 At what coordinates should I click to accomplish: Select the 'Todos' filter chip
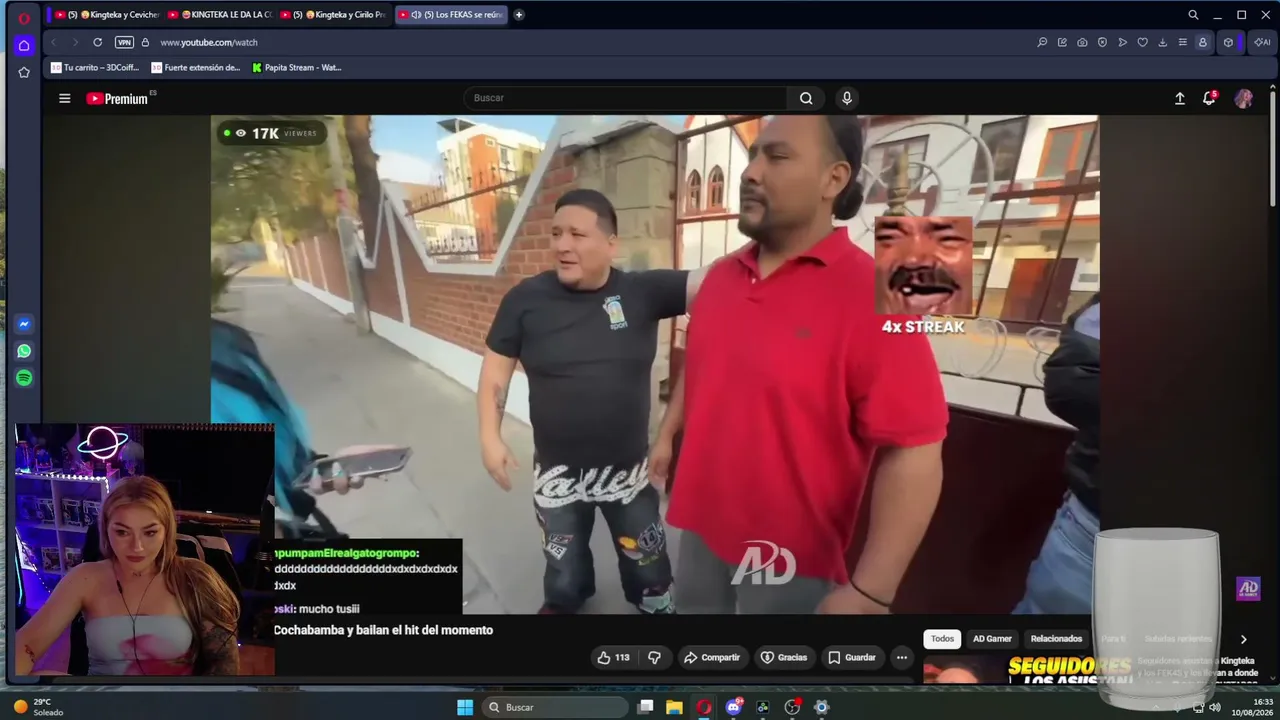tap(942, 638)
